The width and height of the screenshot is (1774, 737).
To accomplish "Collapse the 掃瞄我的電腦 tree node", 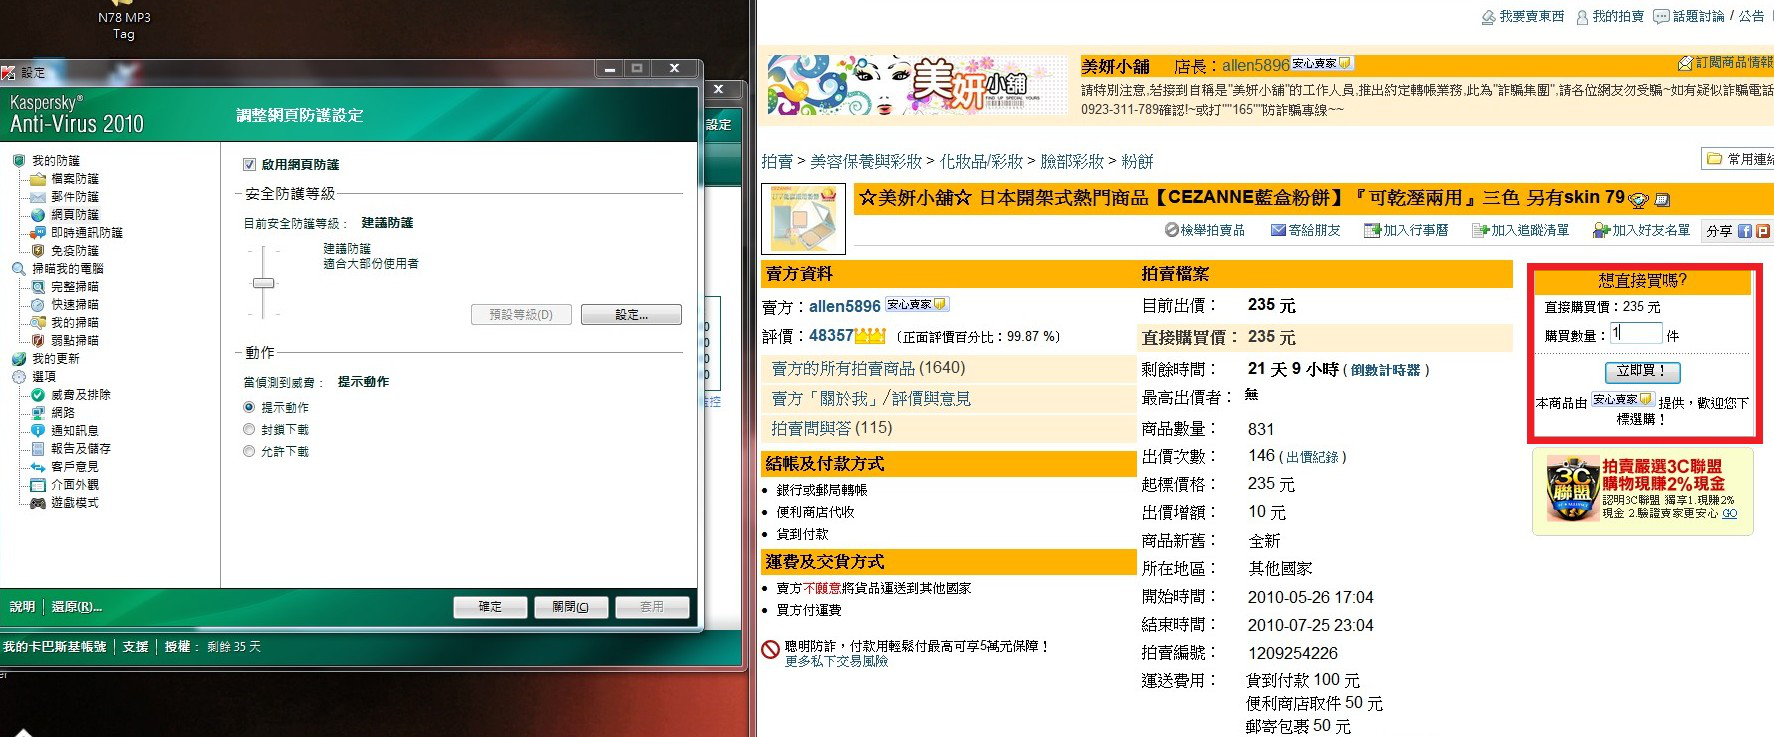I will click(19, 269).
